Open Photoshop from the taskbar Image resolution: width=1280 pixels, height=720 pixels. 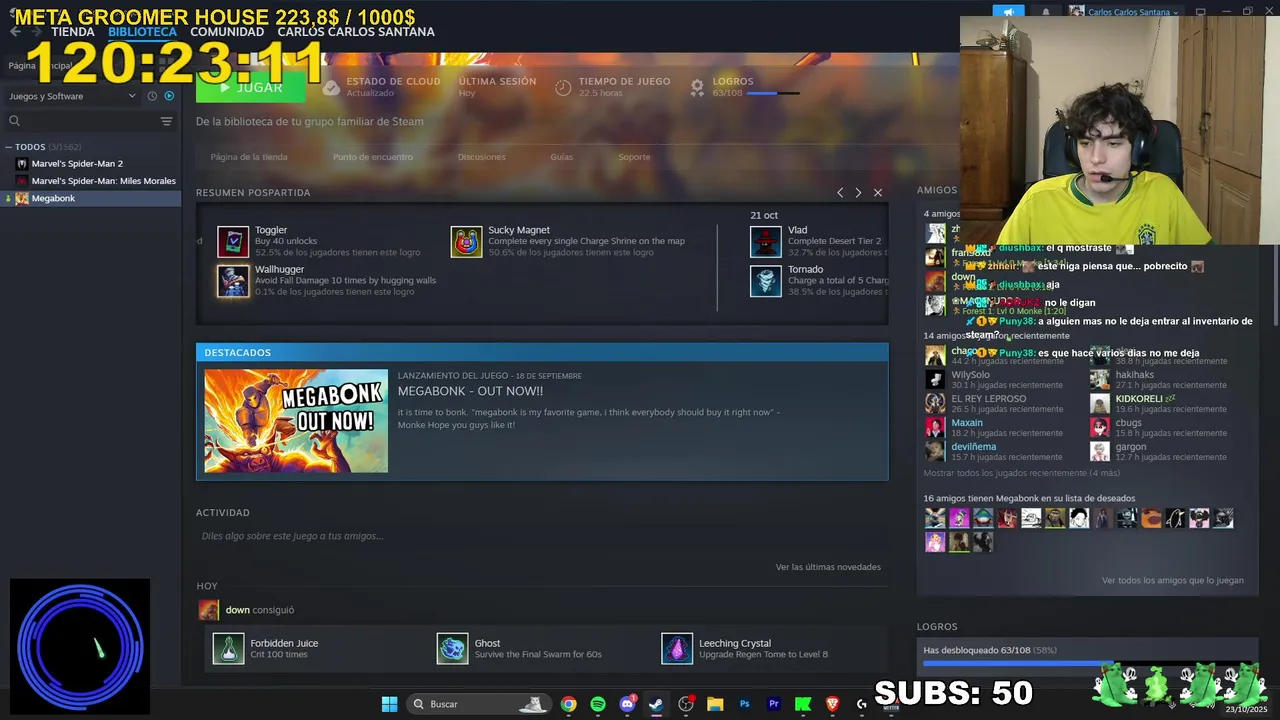[x=744, y=704]
